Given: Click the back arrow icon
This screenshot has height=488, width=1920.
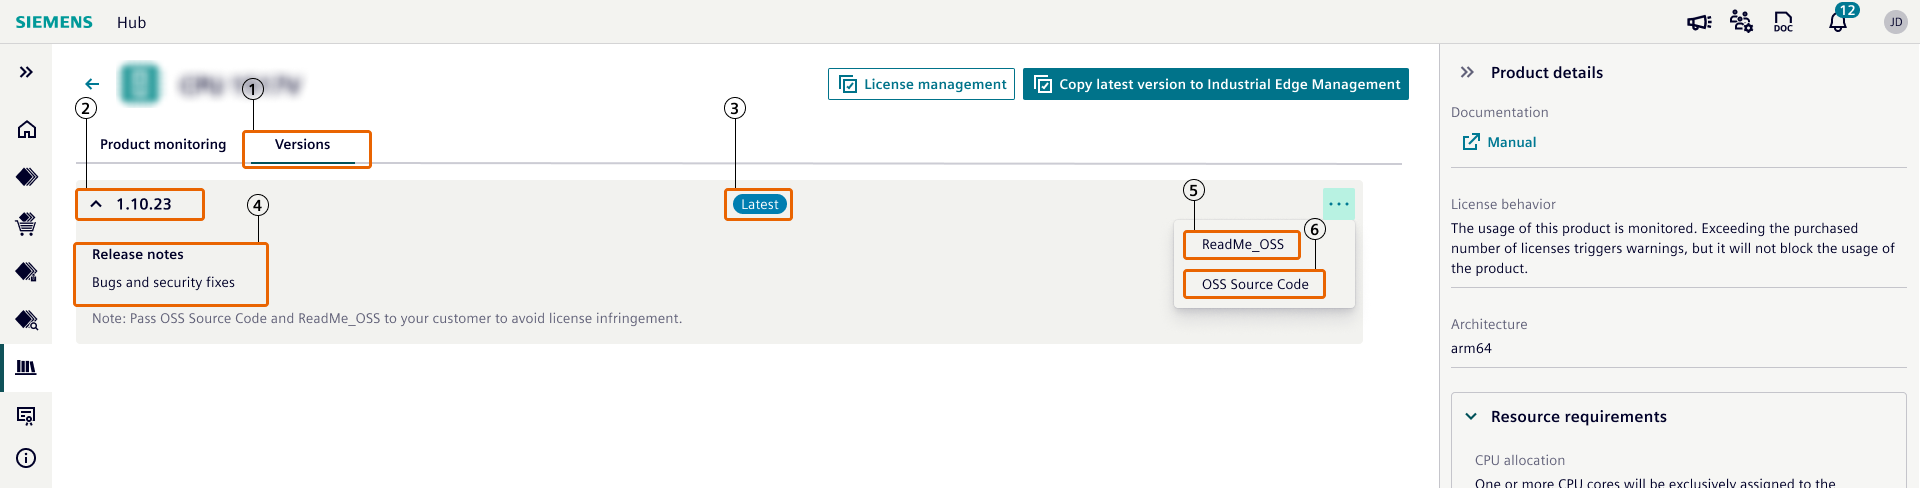Looking at the screenshot, I should (x=92, y=84).
